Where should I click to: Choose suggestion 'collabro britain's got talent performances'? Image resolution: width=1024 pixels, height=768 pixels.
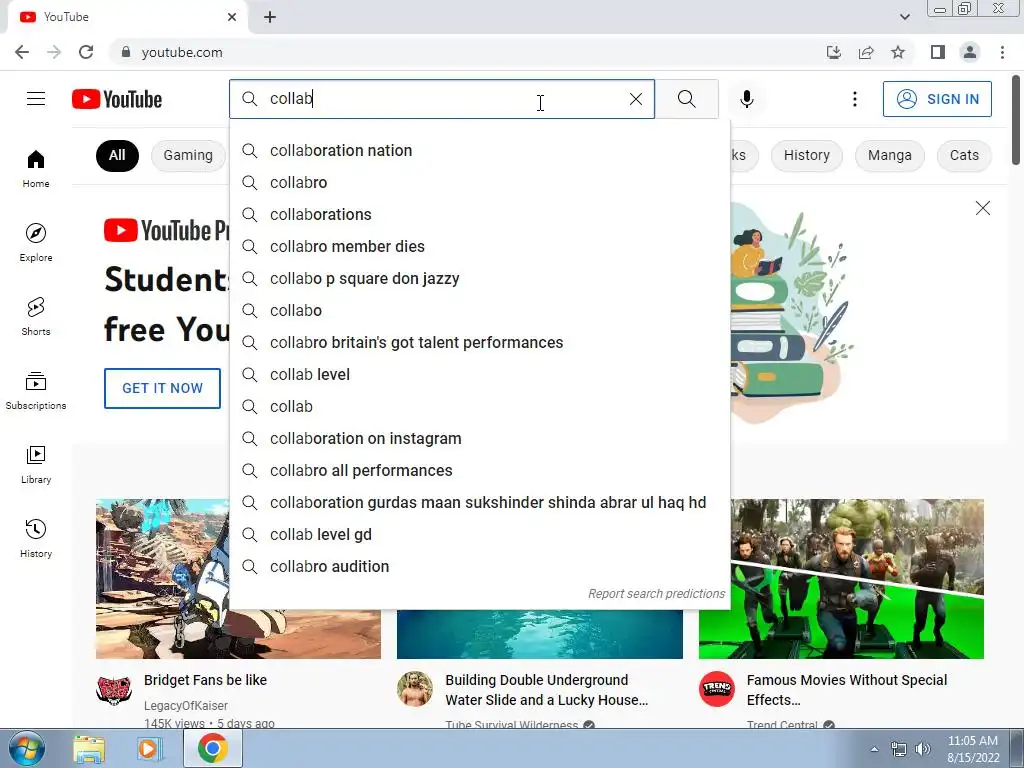(x=480, y=343)
